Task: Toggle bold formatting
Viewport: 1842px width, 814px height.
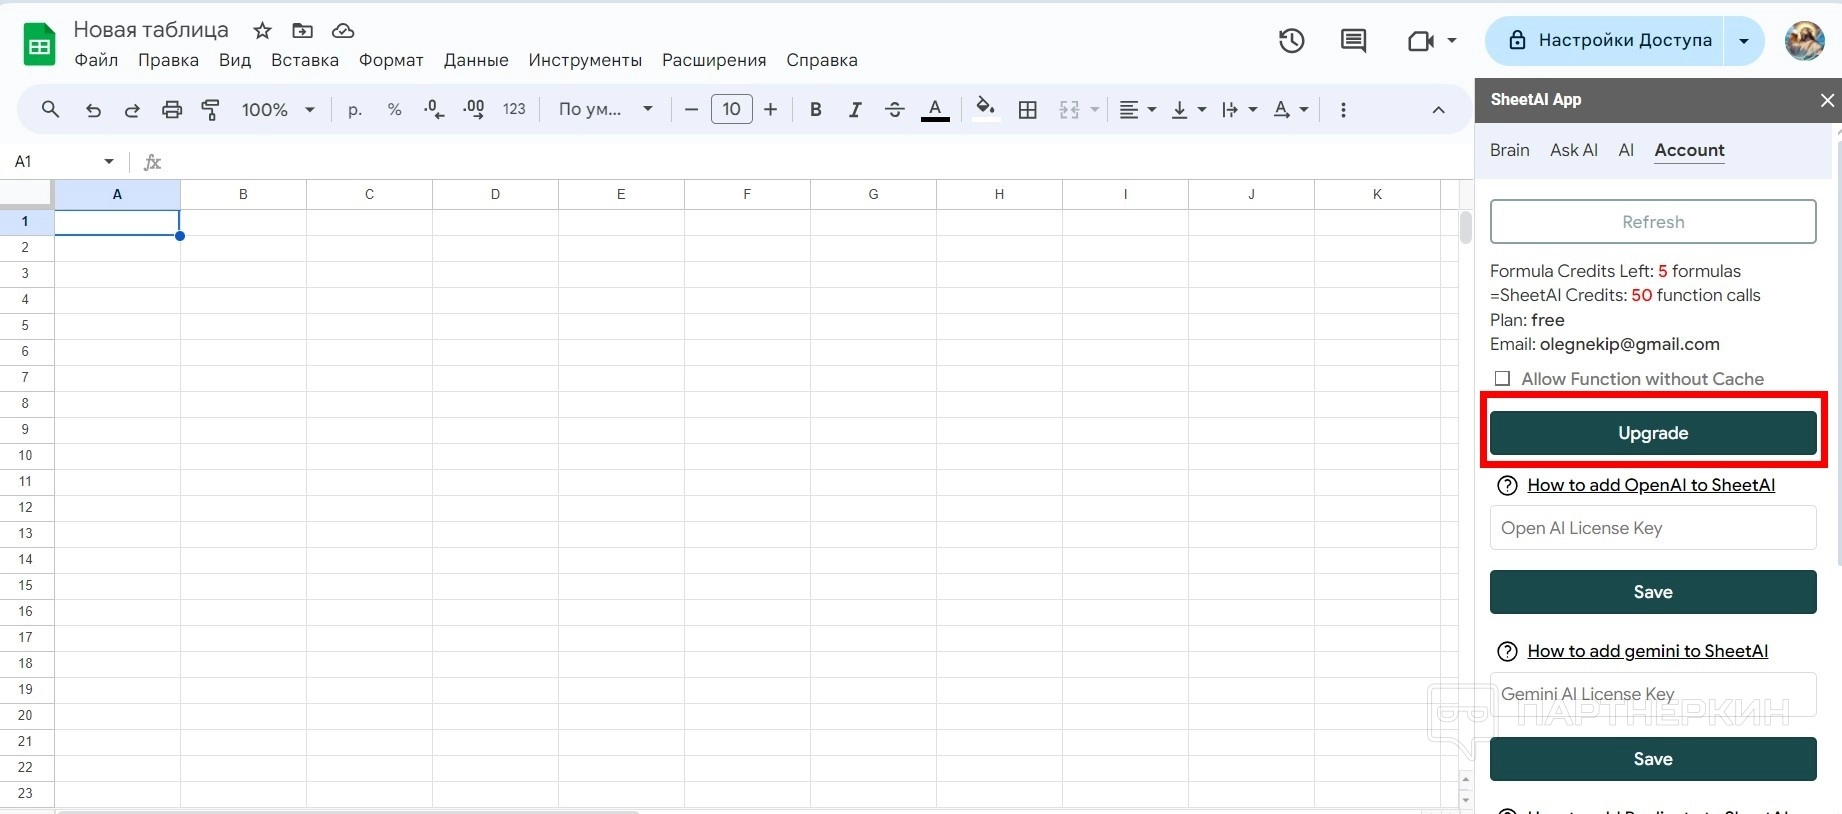Action: point(816,110)
